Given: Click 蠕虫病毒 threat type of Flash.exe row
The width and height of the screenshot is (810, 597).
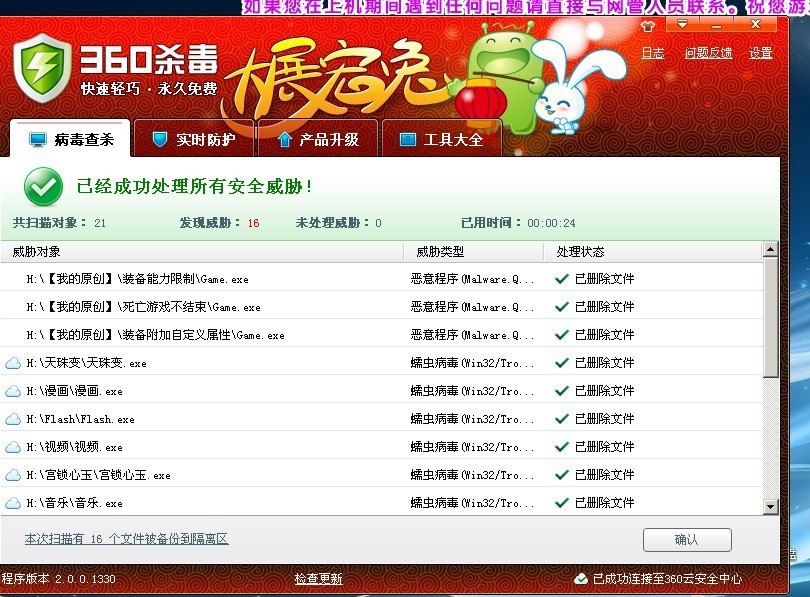Looking at the screenshot, I should [x=472, y=418].
